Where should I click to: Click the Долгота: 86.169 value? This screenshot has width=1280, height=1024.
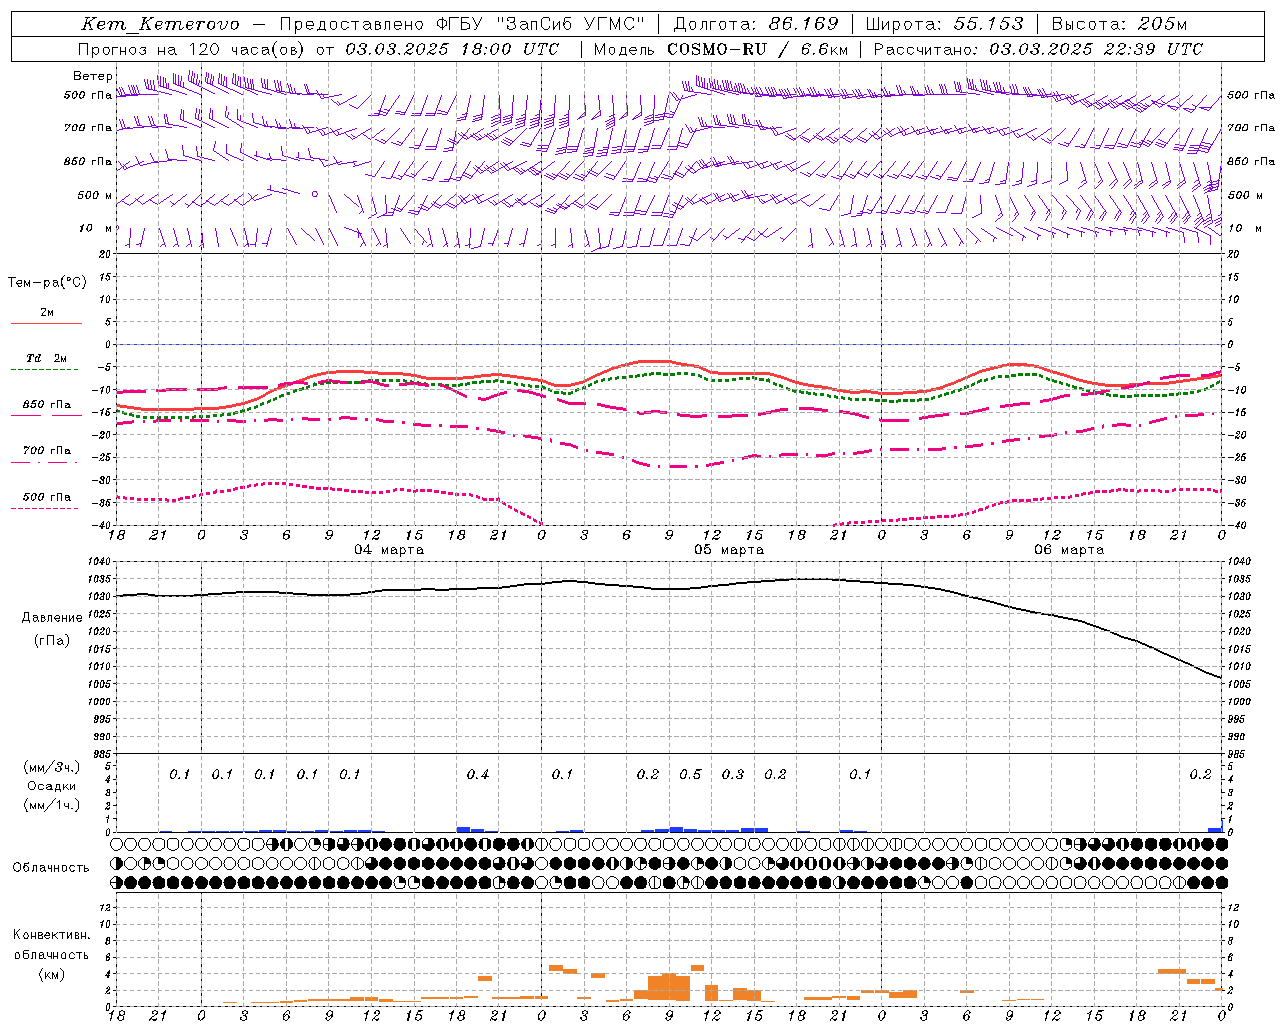[756, 24]
